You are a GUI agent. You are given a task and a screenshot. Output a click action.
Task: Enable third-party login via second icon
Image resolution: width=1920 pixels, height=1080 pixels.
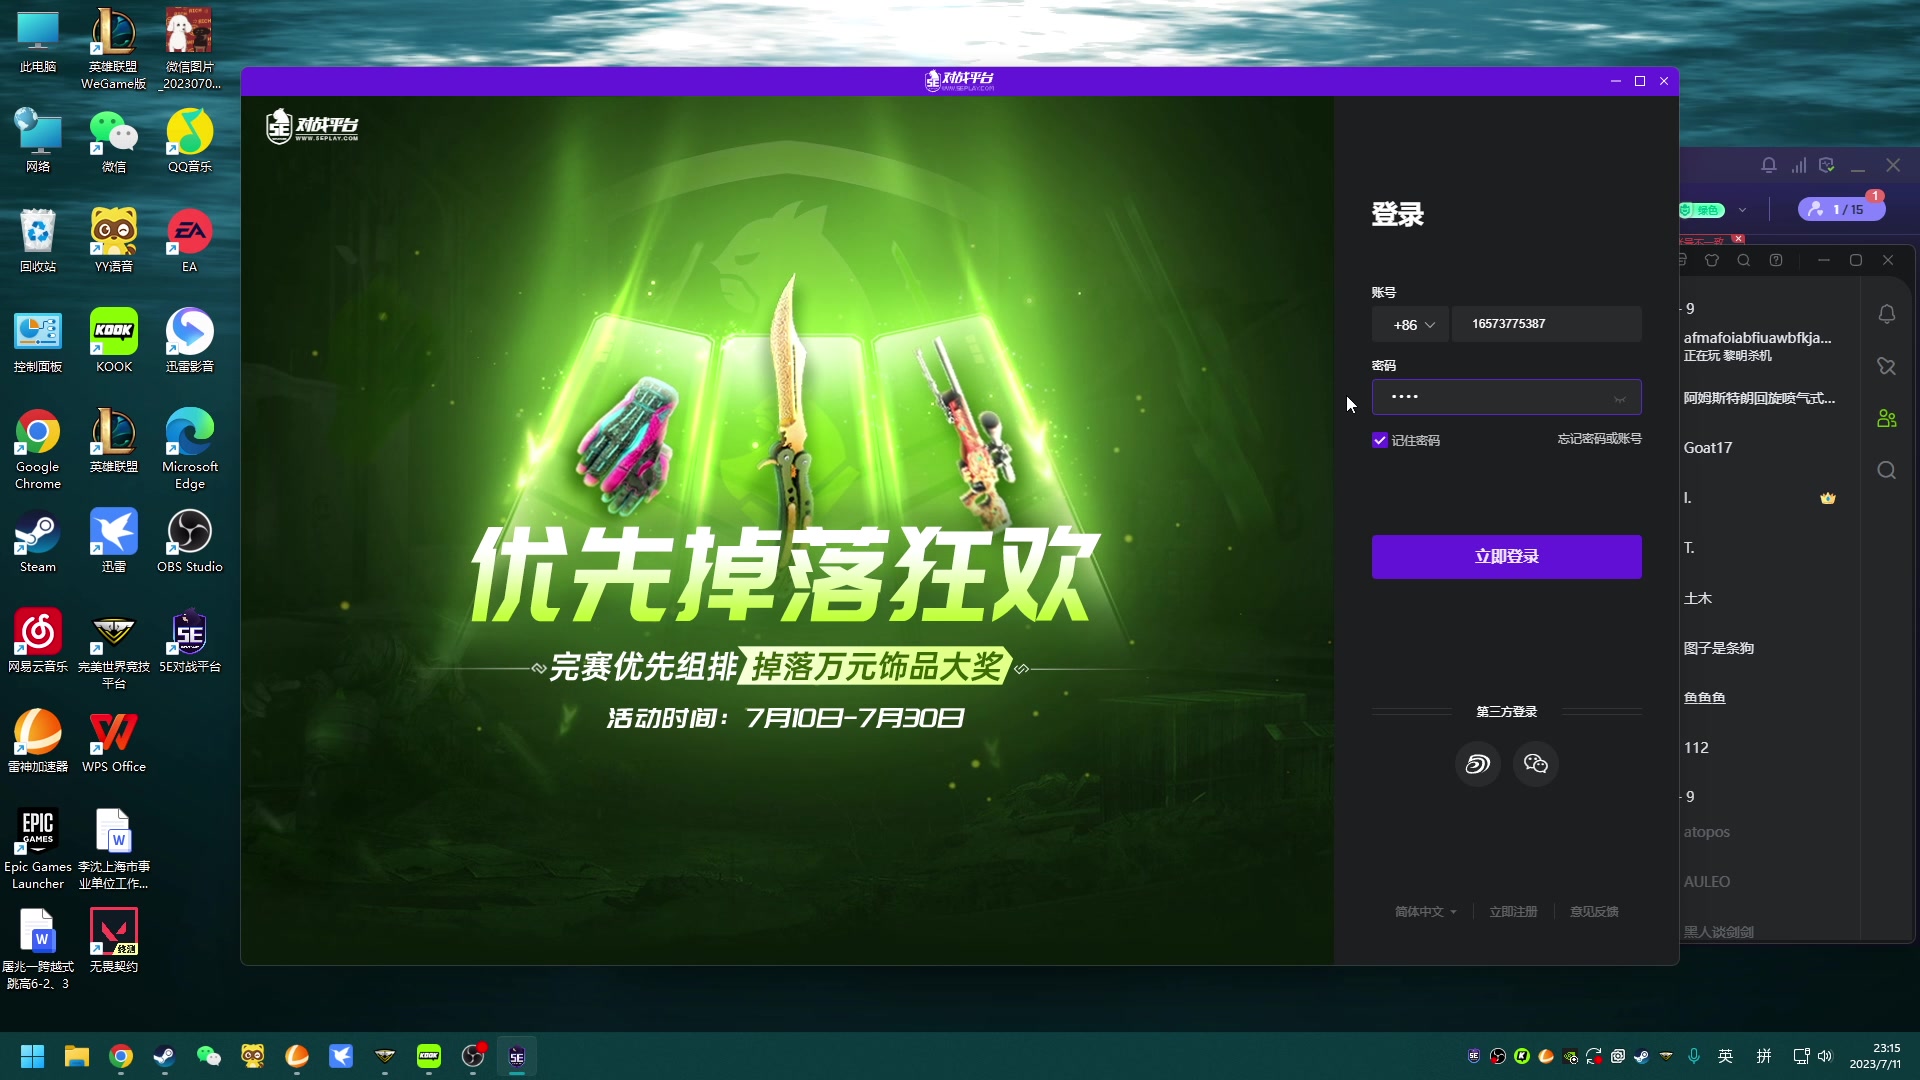[x=1536, y=764]
